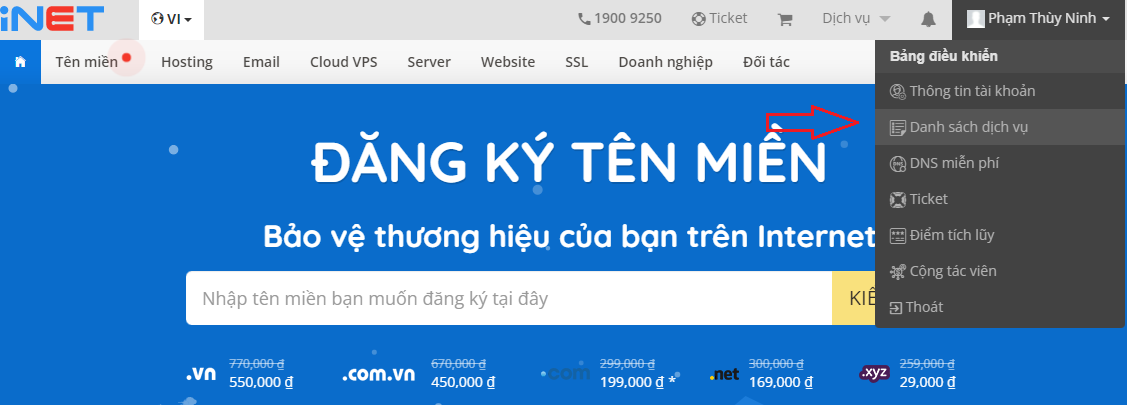The image size is (1127, 405).
Task: Click the DNS miễn phí icon
Action: [898, 163]
